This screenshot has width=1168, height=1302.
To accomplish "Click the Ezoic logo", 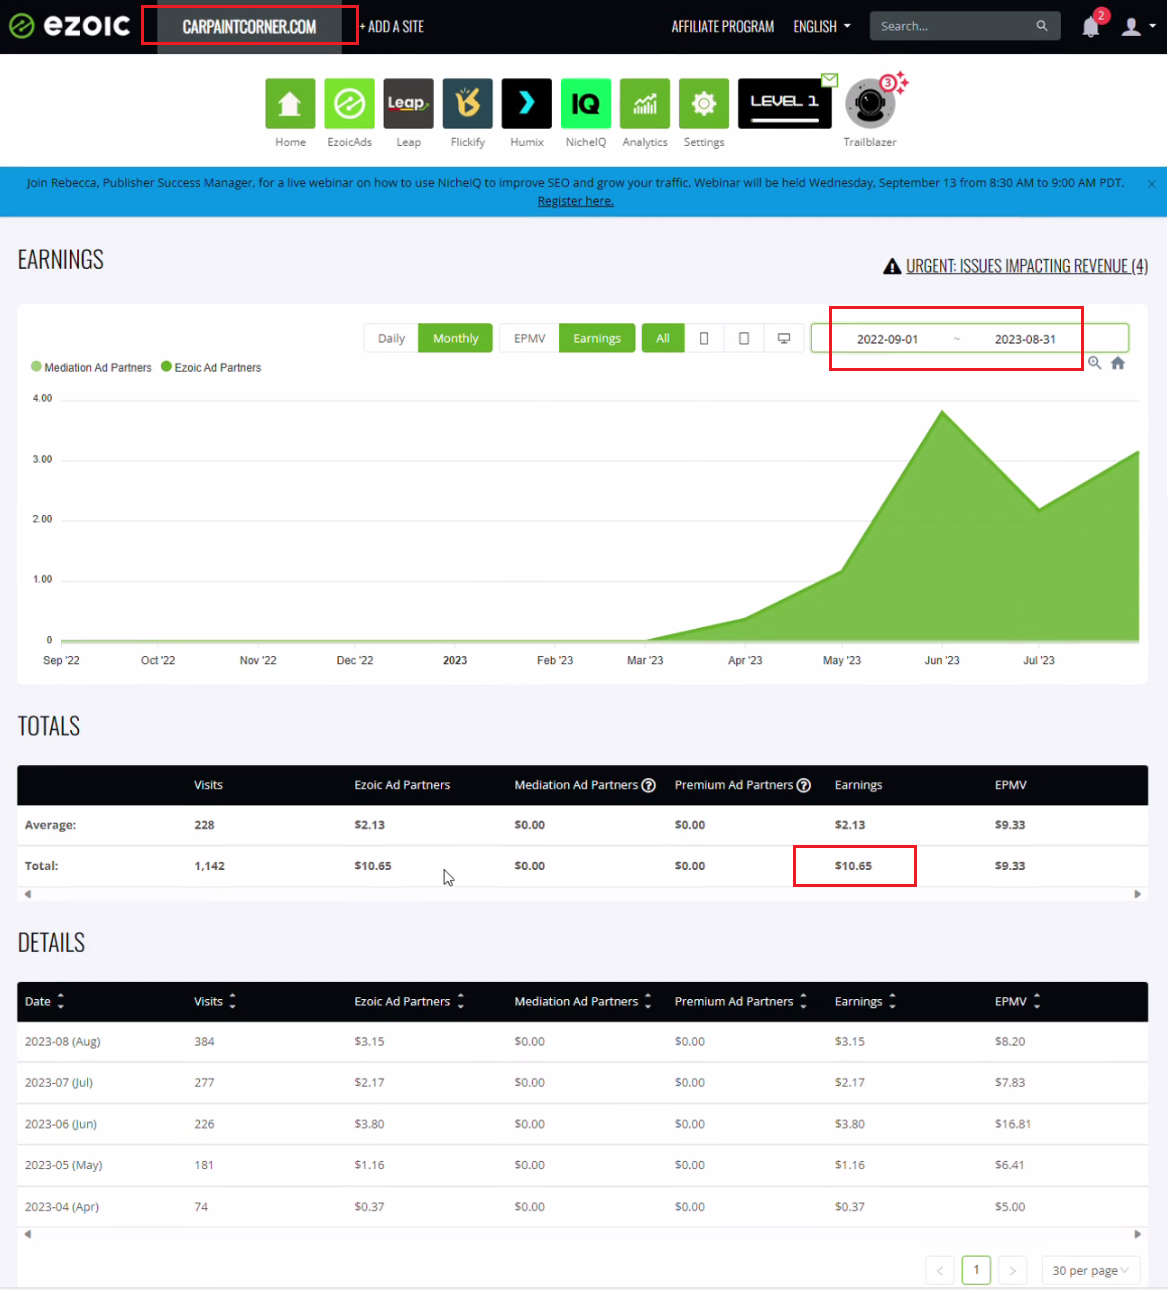I will point(69,26).
